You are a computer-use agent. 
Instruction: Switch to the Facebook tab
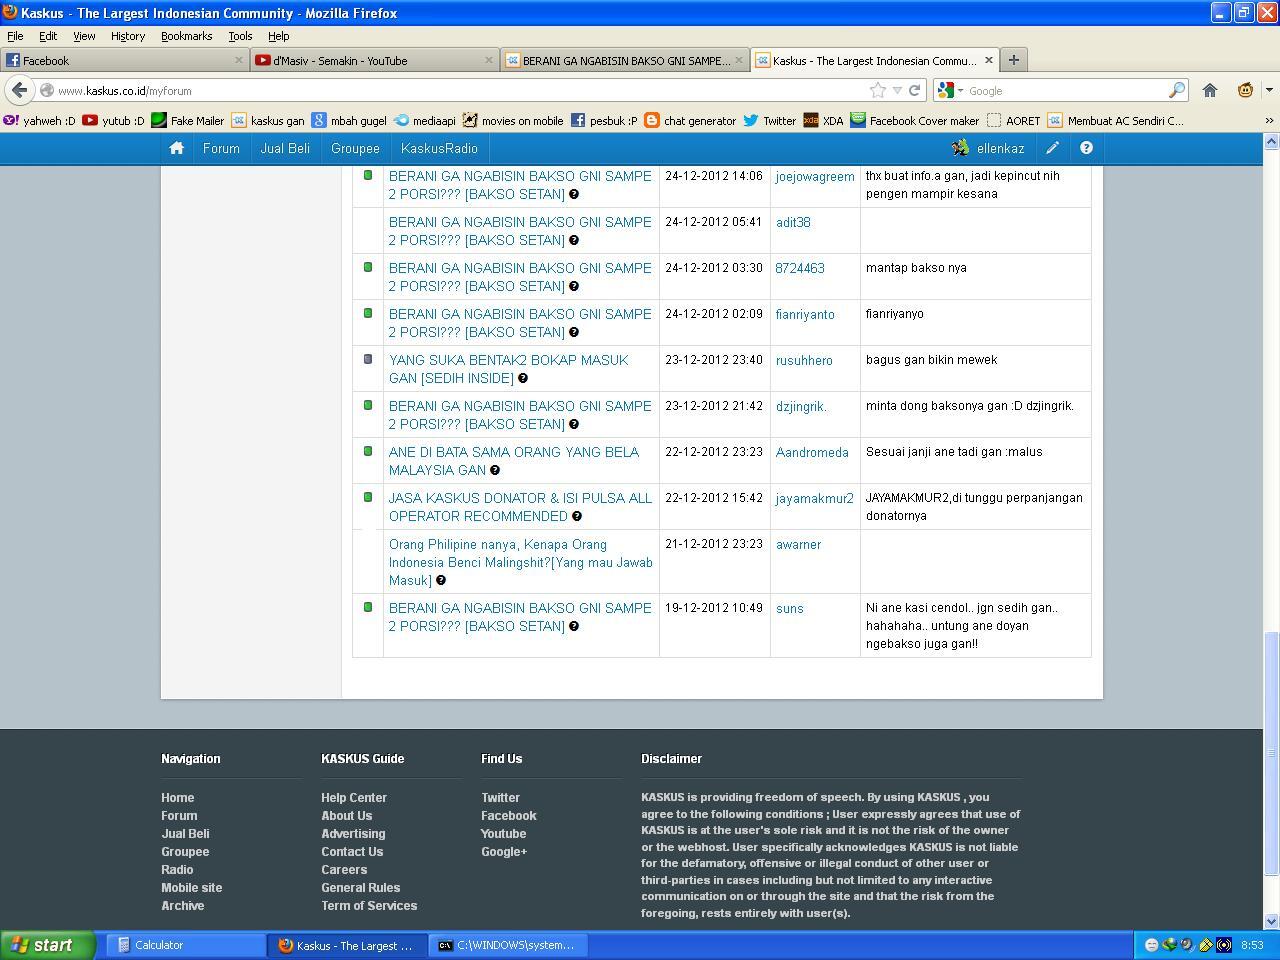[125, 60]
